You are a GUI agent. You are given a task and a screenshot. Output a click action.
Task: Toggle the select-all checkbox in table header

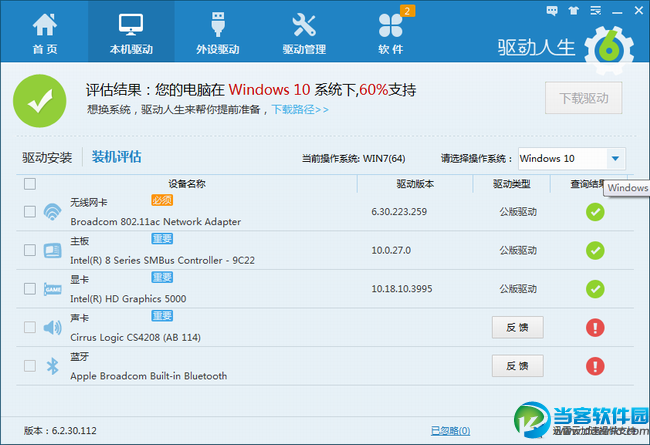[x=30, y=184]
